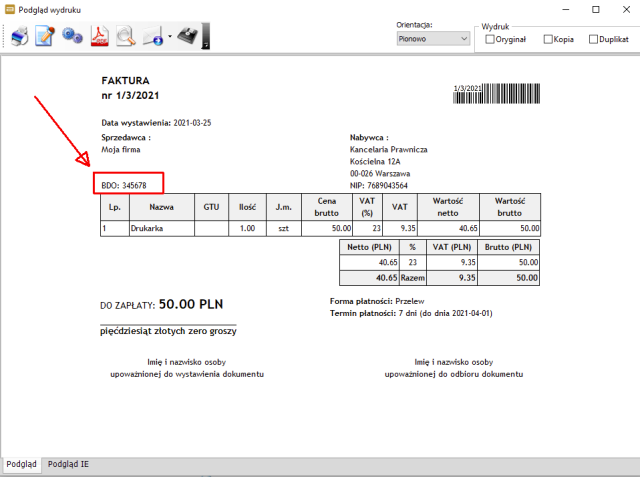This screenshot has width=640, height=477.
Task: Switch to the Podgląd IE tab
Action: pyautogui.click(x=68, y=464)
